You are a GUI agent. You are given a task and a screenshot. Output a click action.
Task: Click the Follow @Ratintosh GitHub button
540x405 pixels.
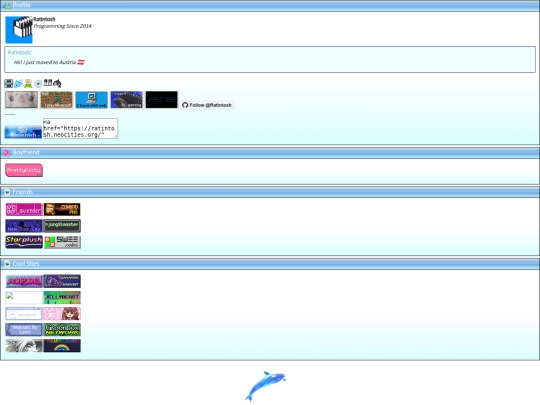pyautogui.click(x=207, y=105)
